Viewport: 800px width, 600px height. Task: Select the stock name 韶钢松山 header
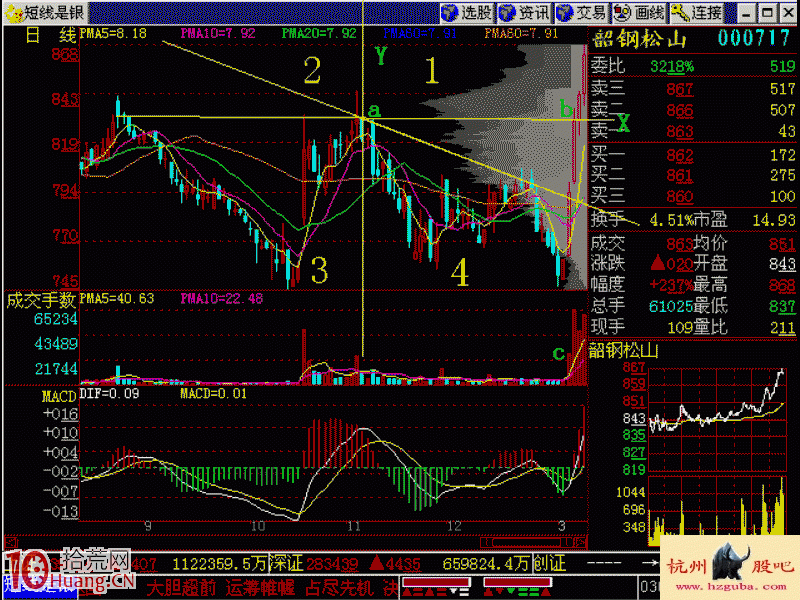point(639,39)
